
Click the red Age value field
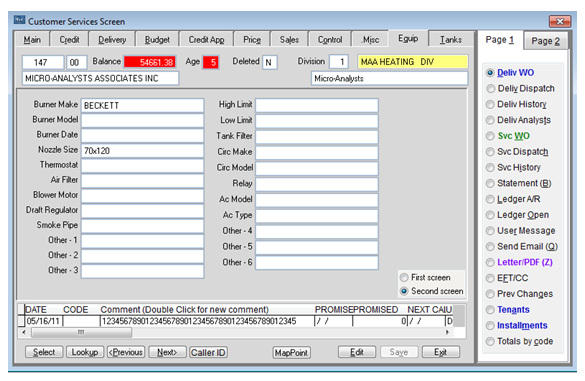tap(211, 62)
